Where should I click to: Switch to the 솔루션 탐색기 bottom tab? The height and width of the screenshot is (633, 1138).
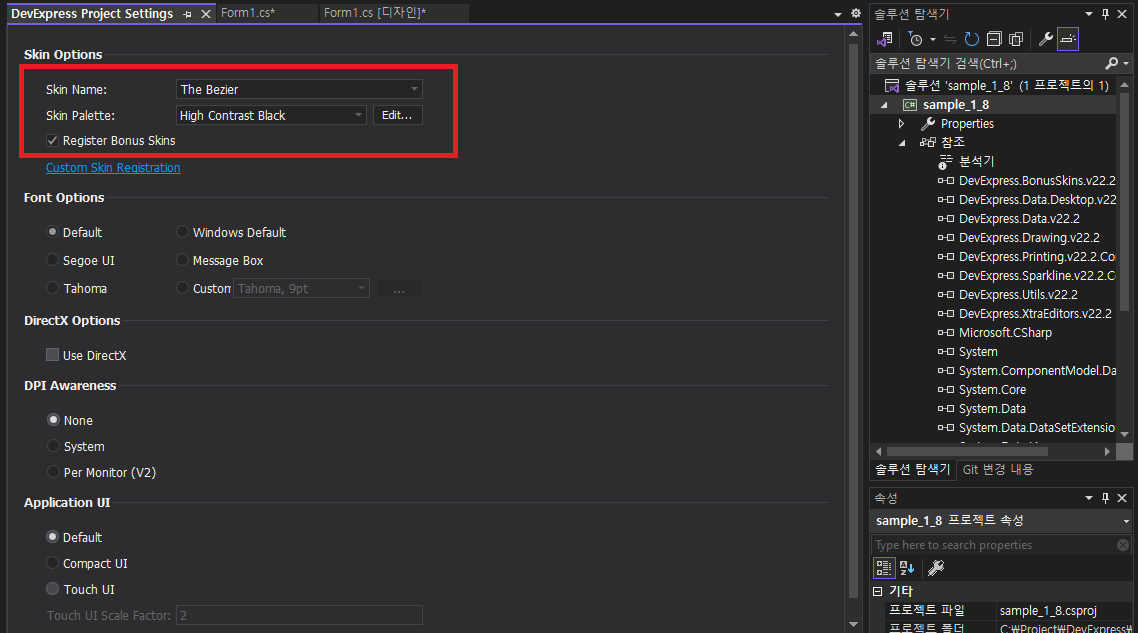(x=912, y=470)
